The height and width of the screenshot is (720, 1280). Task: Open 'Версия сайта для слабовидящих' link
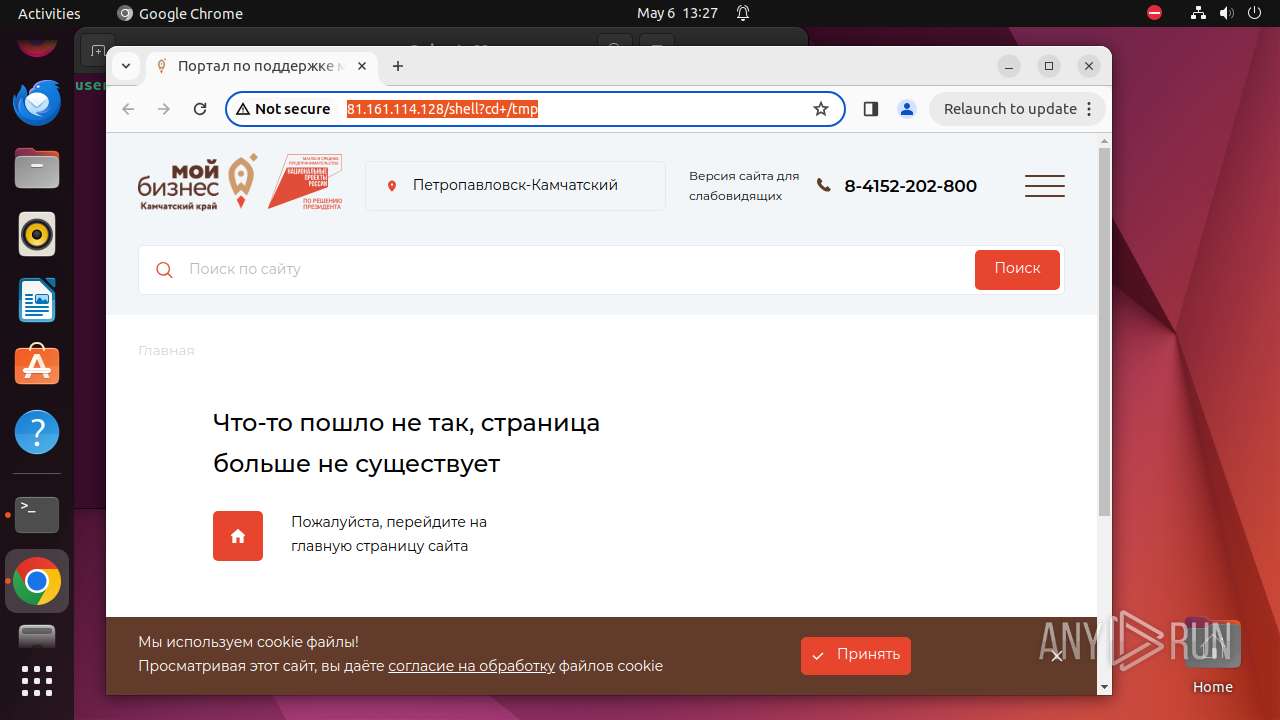743,186
